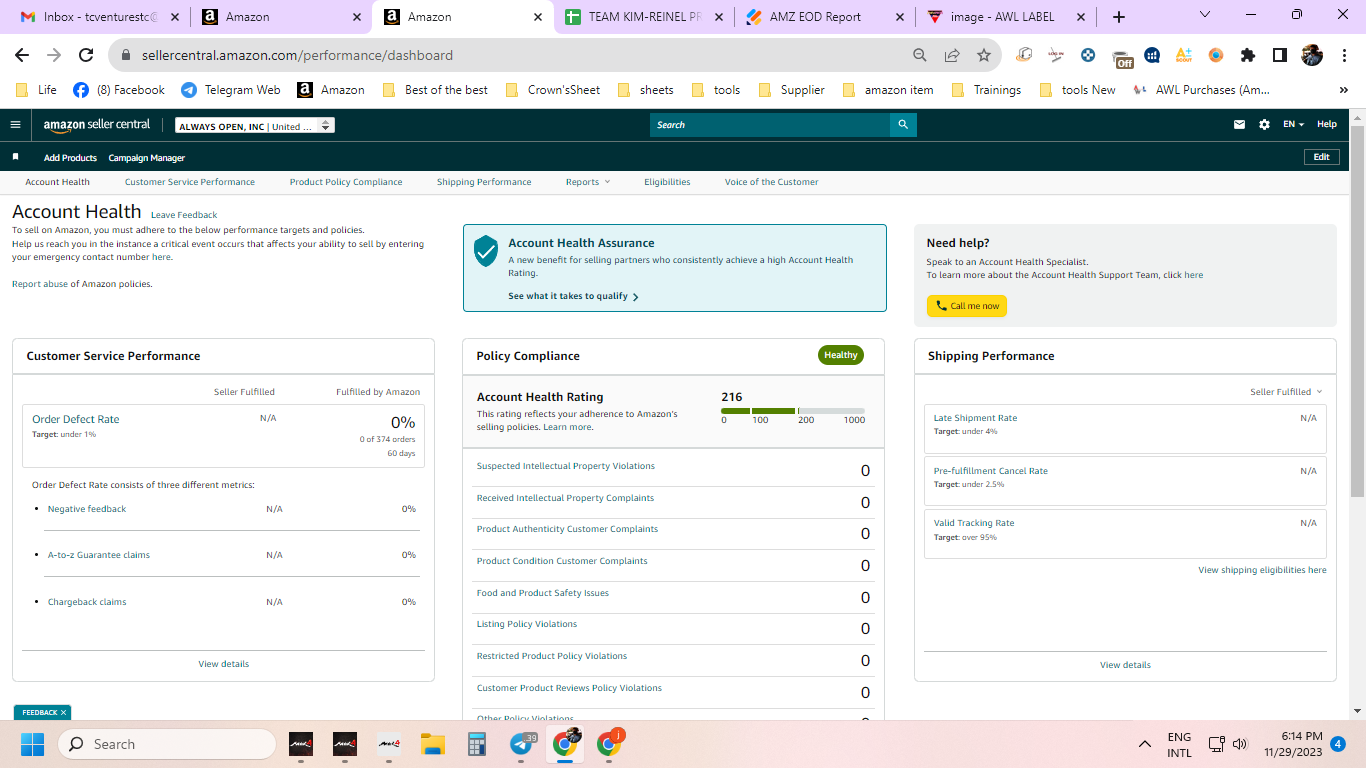The width and height of the screenshot is (1366, 768).
Task: Click the Windows Start button
Action: click(32, 744)
